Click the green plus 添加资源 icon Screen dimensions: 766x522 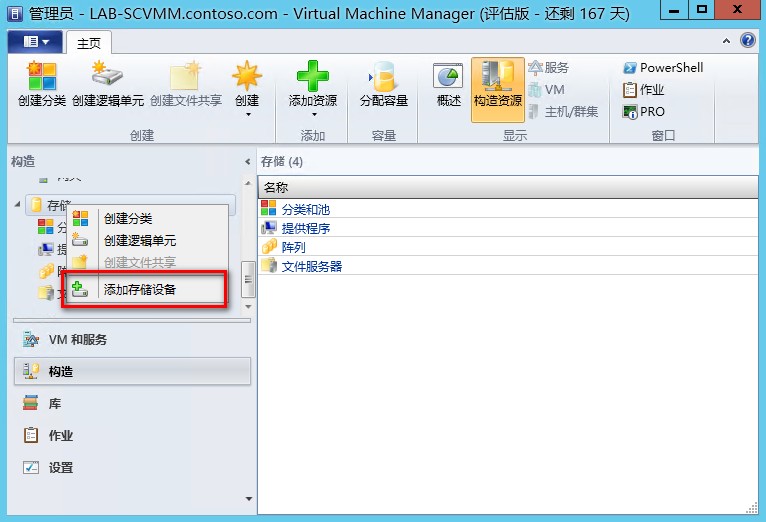(313, 76)
